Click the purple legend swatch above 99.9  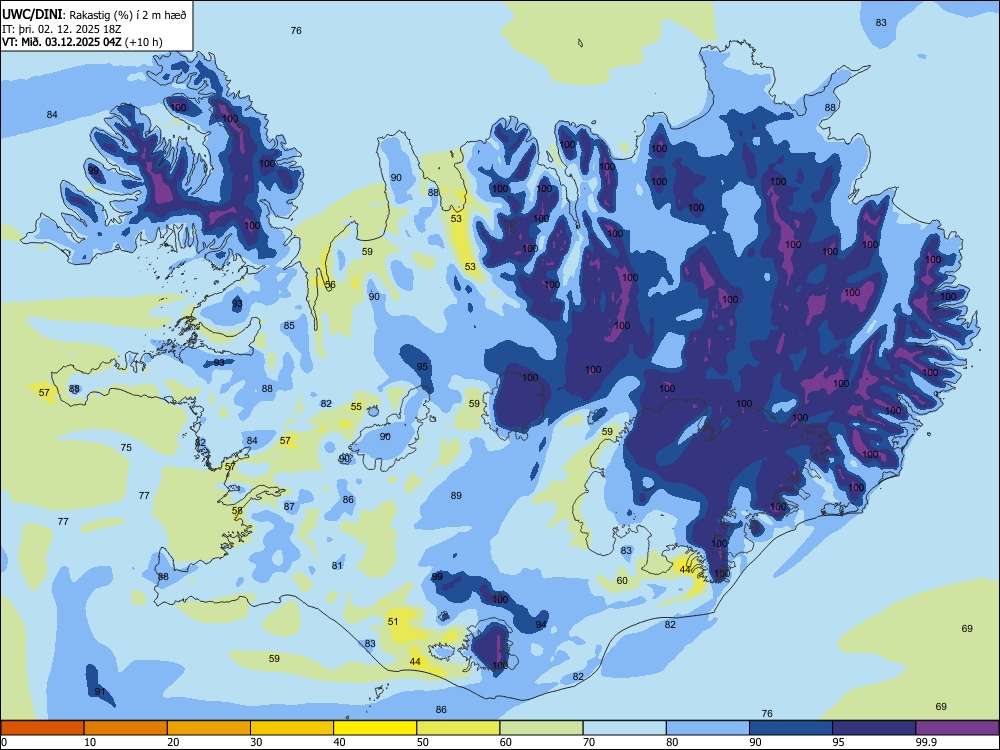tap(957, 728)
